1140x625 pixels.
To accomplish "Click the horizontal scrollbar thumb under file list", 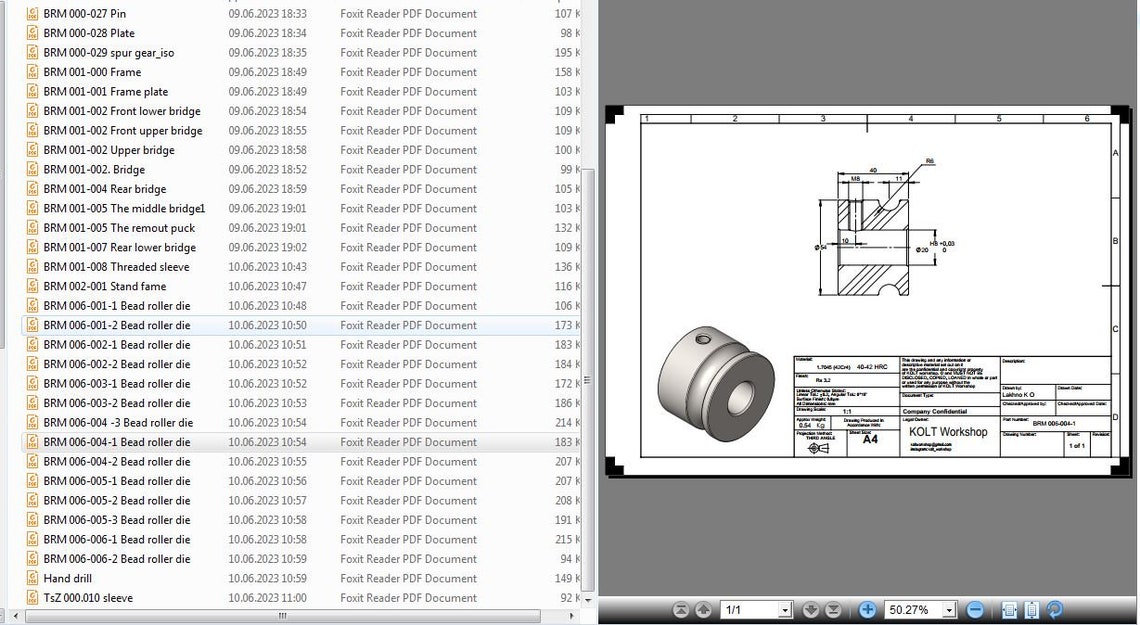I will coord(282,616).
